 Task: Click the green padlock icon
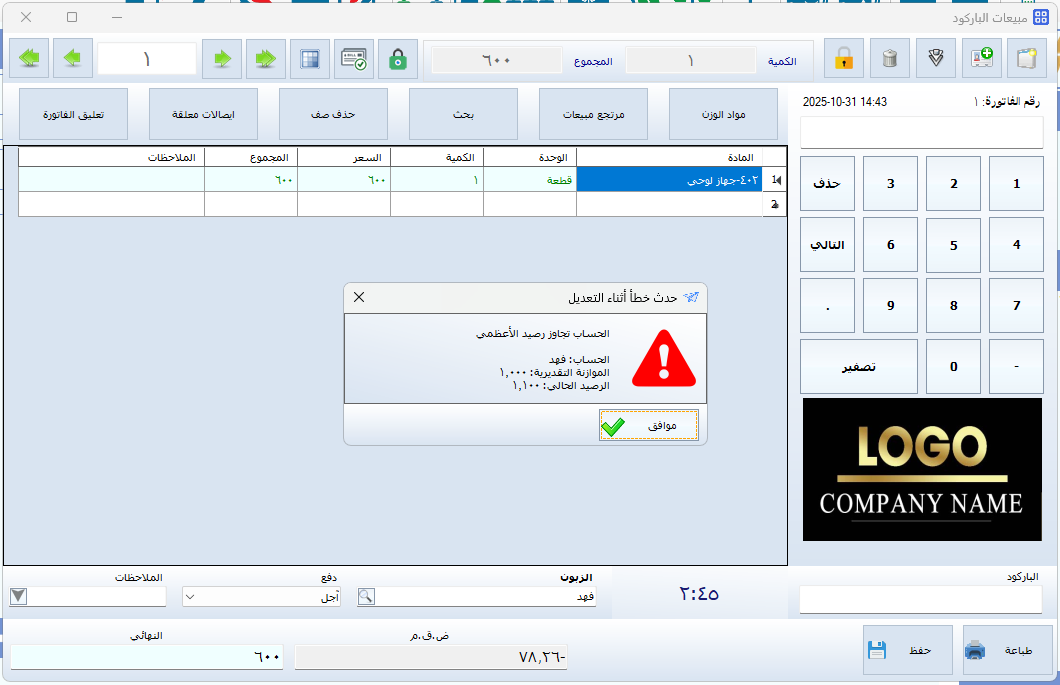click(398, 59)
